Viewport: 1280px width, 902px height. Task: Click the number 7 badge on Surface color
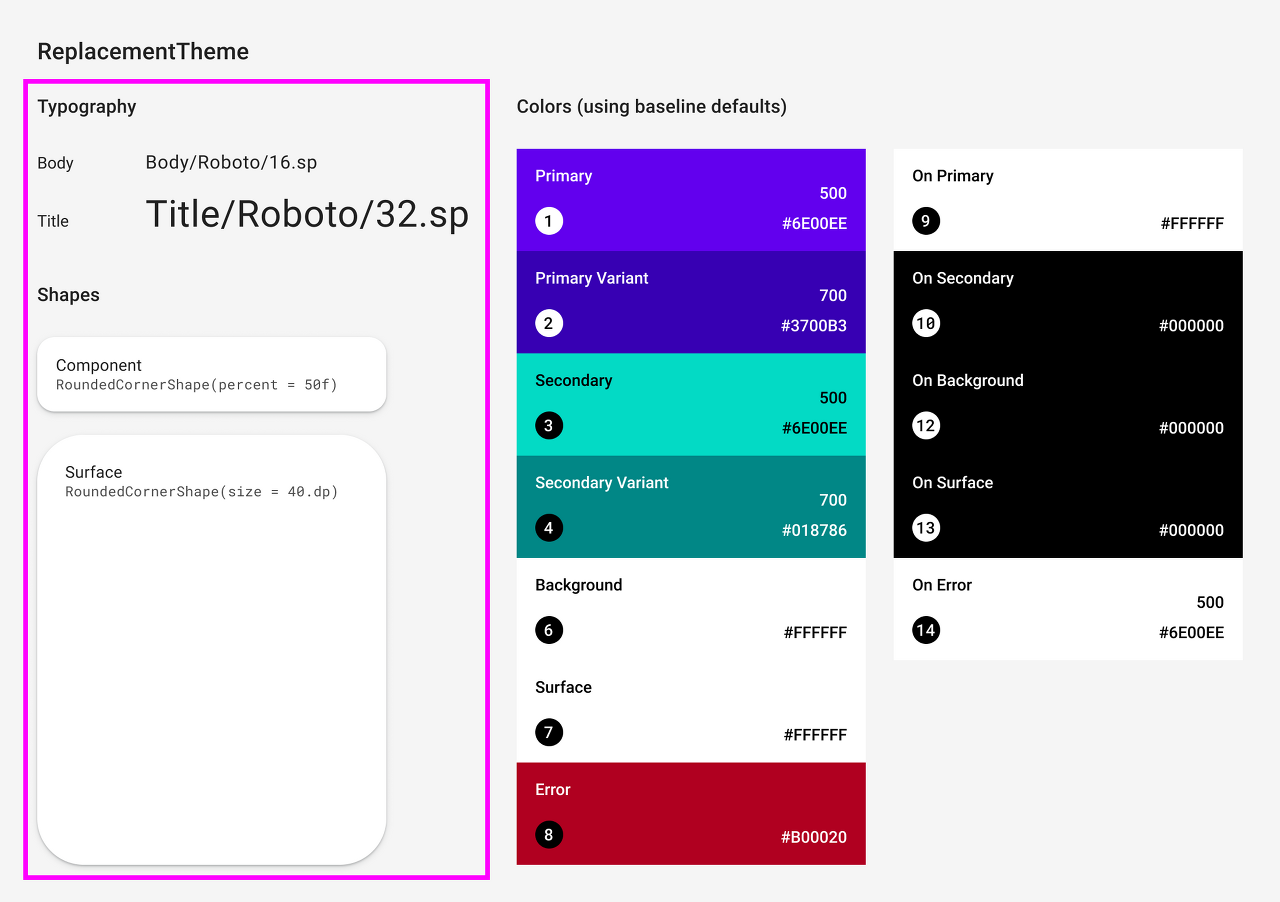click(x=549, y=732)
